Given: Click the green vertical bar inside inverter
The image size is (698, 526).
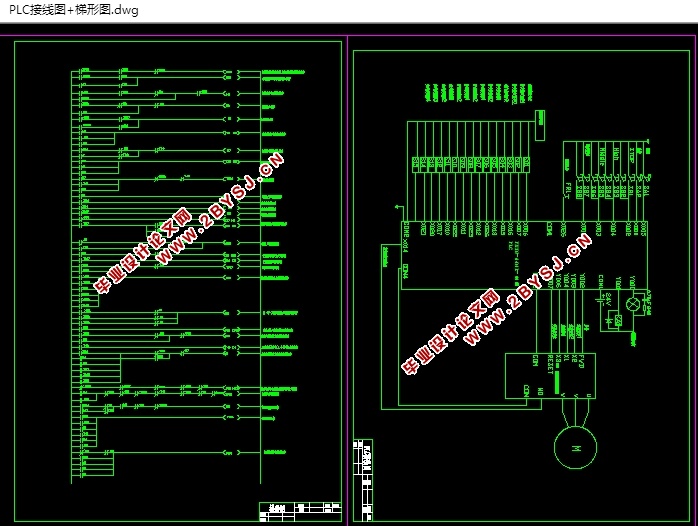Looking at the screenshot, I should 557,380.
